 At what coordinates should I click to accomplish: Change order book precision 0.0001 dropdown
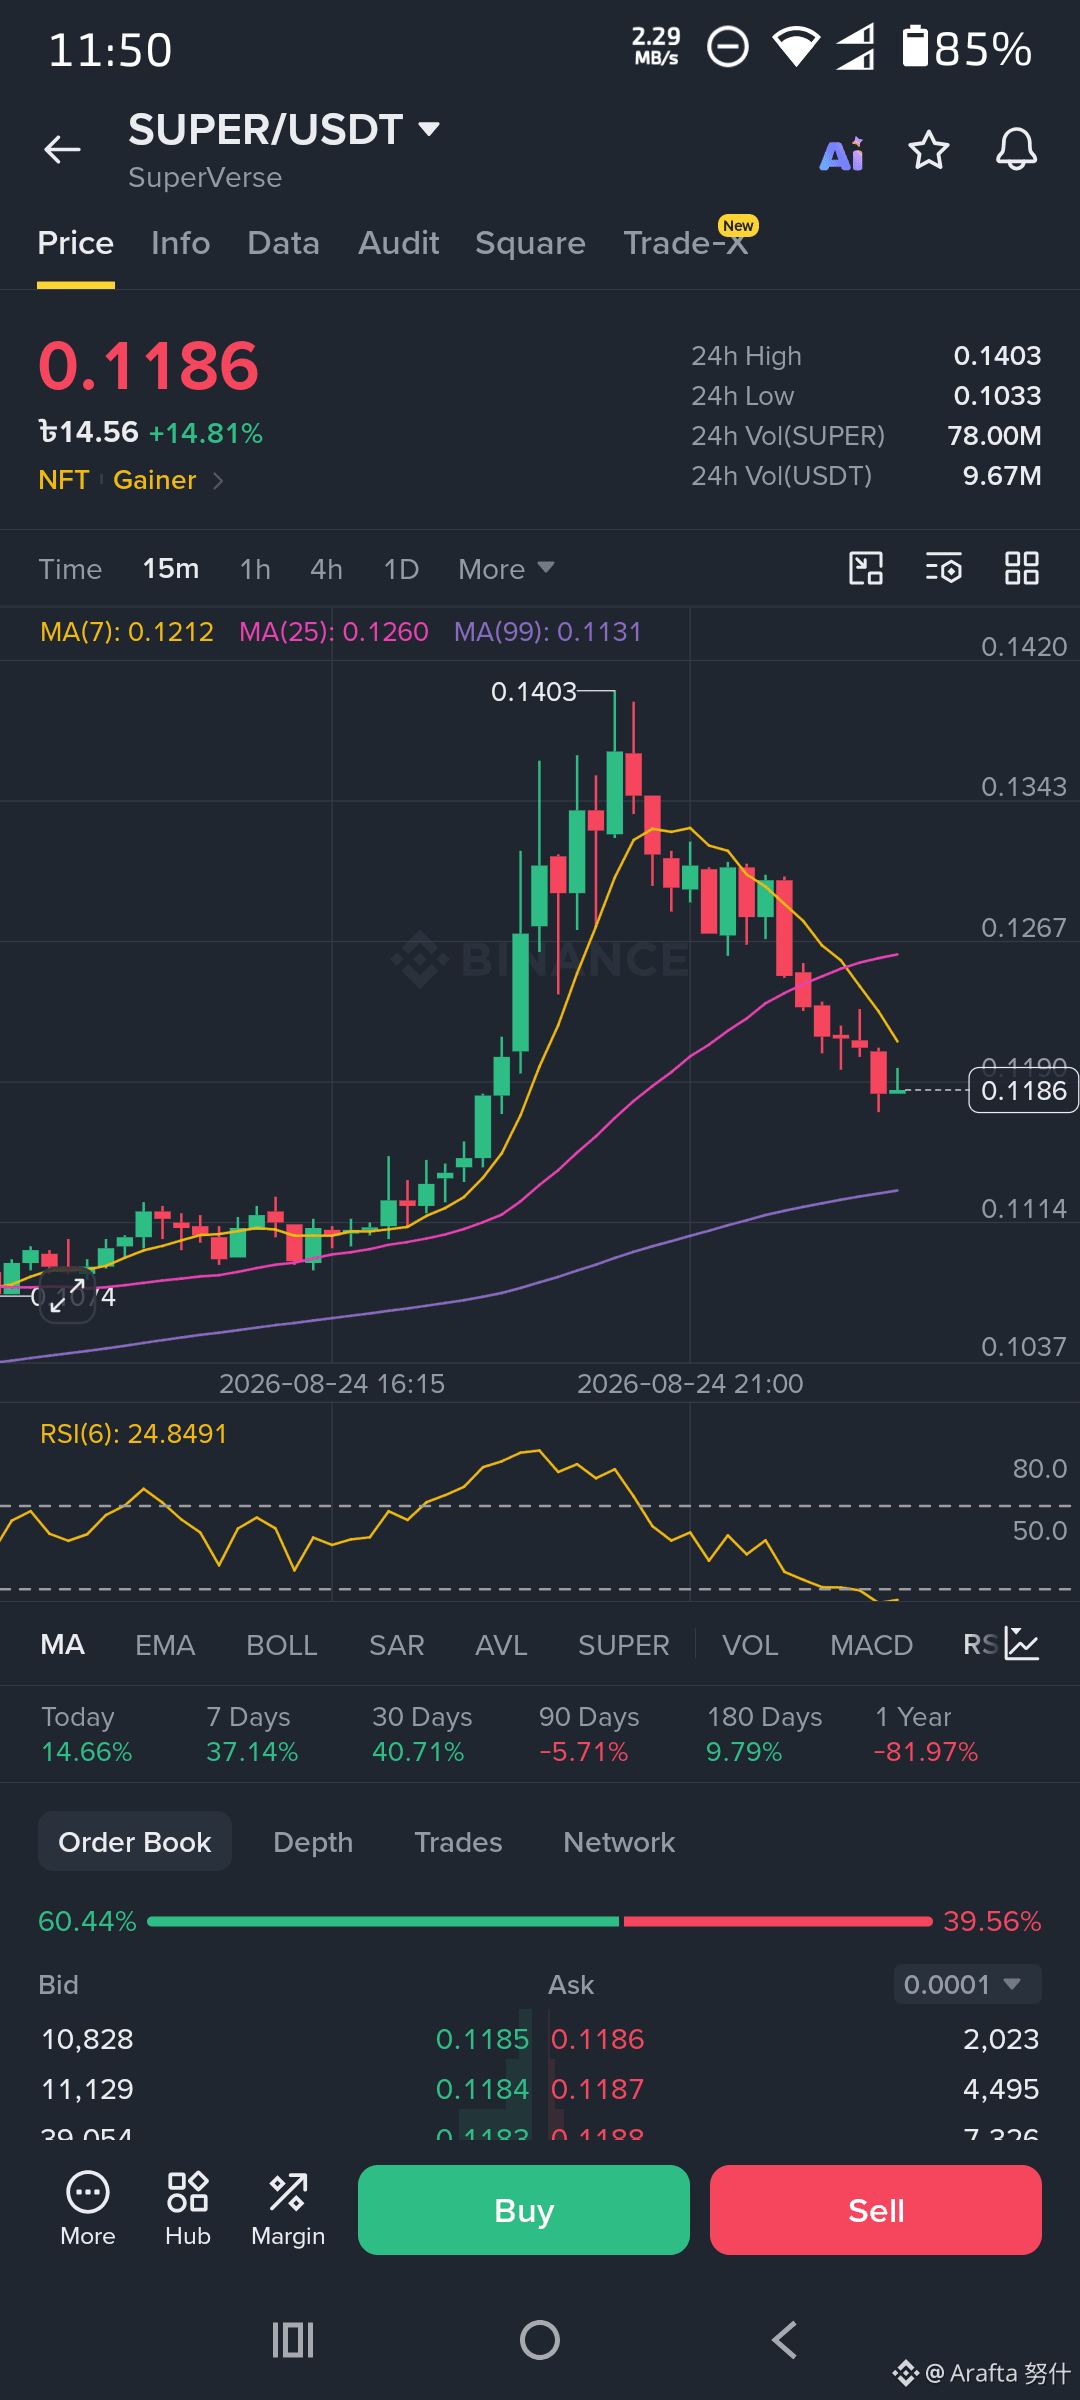pyautogui.click(x=967, y=1984)
